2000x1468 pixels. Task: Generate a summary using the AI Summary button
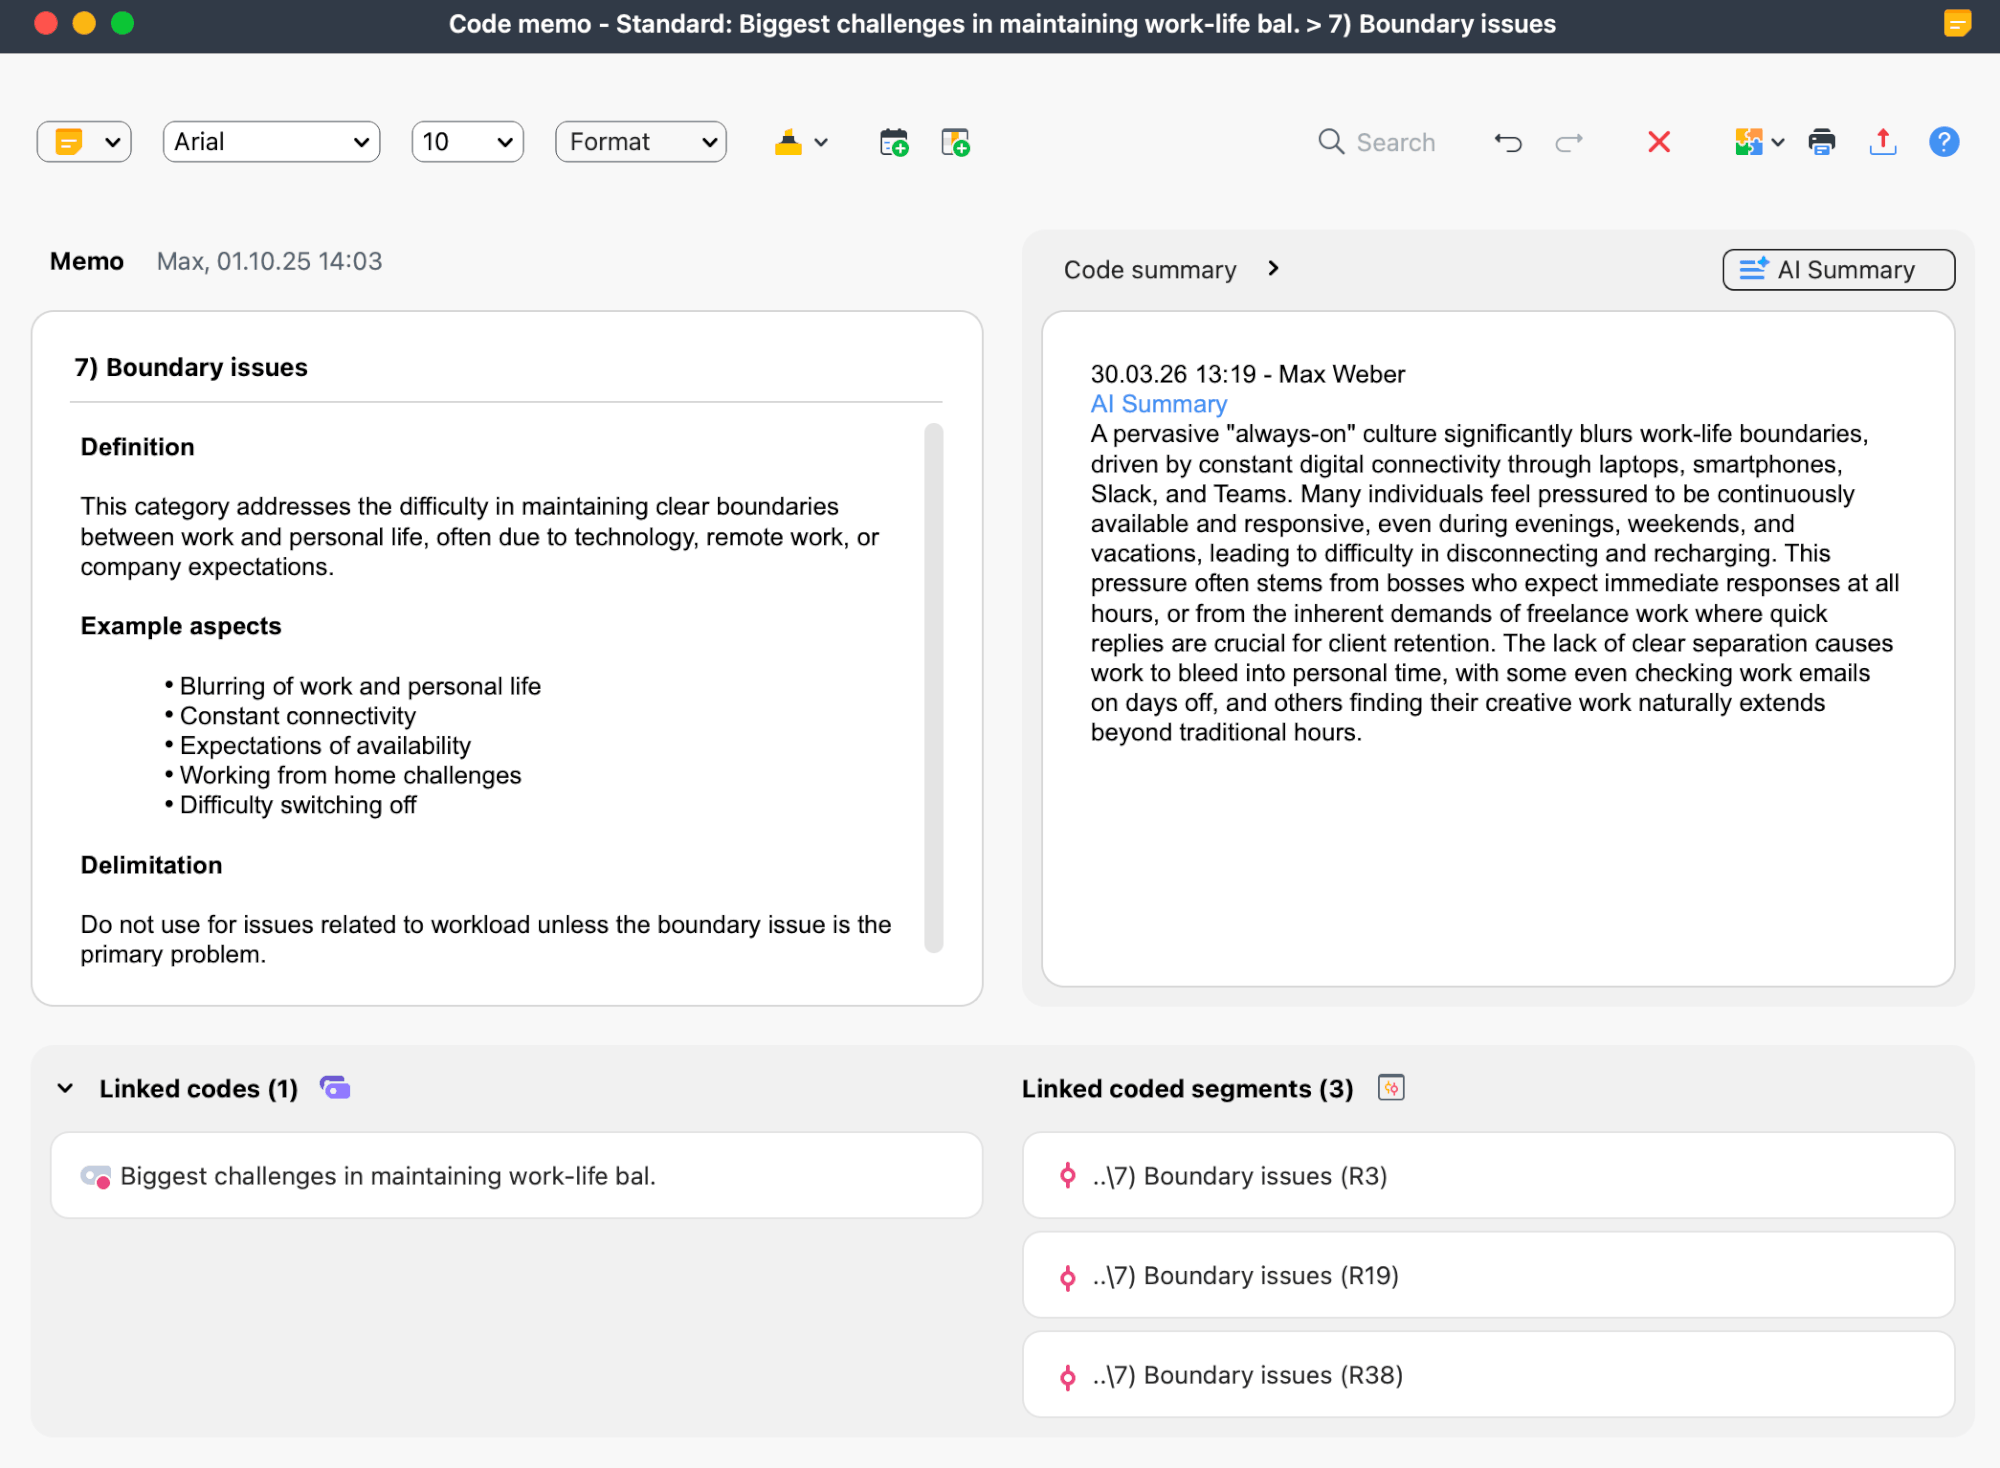(x=1838, y=269)
